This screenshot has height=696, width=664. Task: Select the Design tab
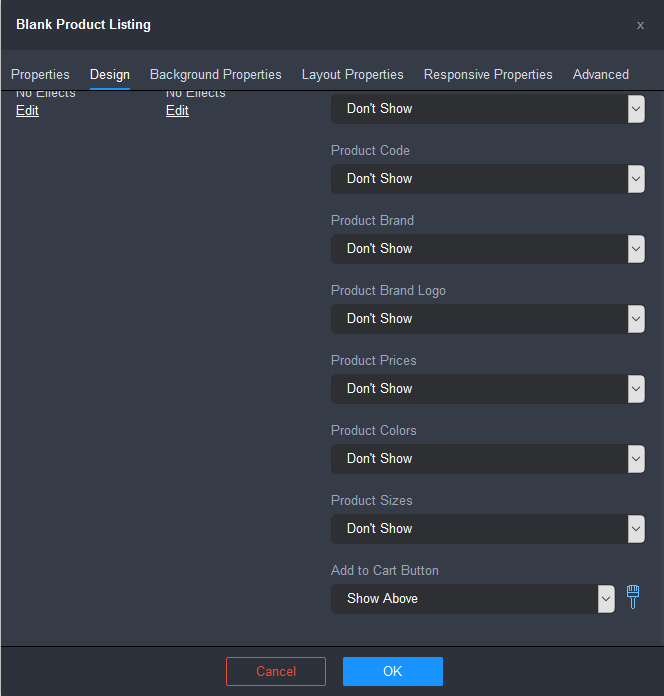coord(110,74)
